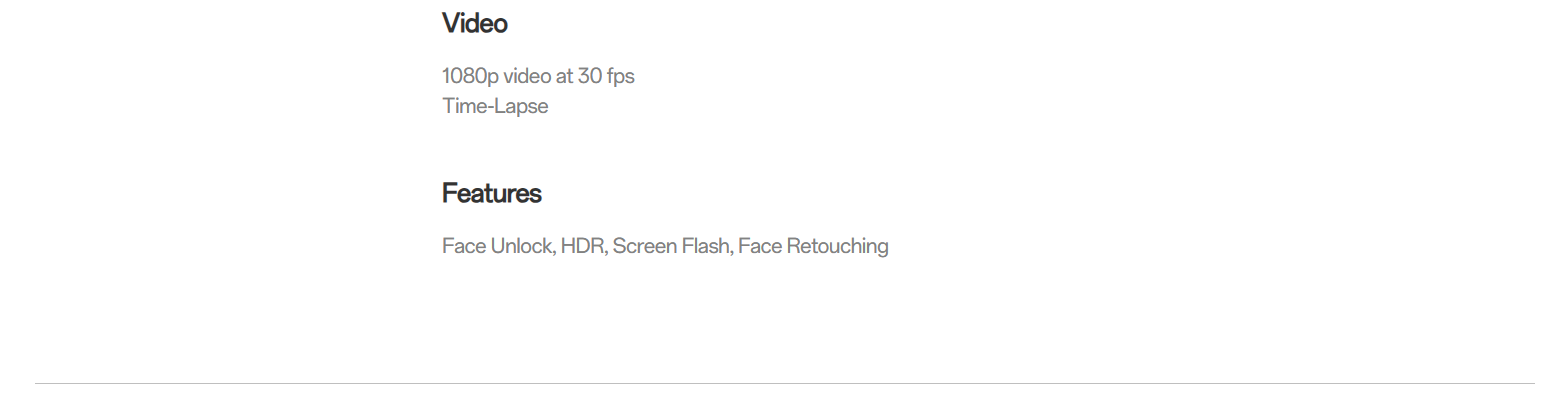The height and width of the screenshot is (417, 1568).
Task: Click the word 'Screen' in the features list
Action: [644, 246]
